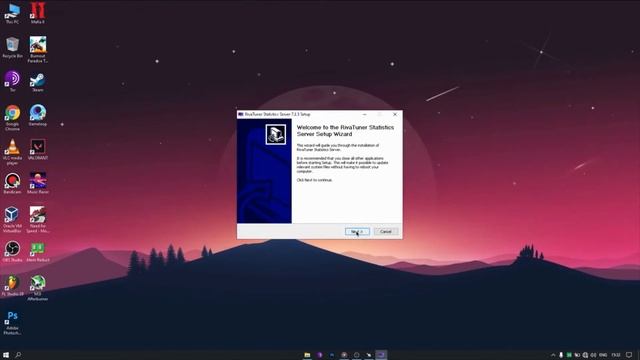Screen dimensions: 640x360
Task: Select the active installer taskbar item
Action: 381,355
